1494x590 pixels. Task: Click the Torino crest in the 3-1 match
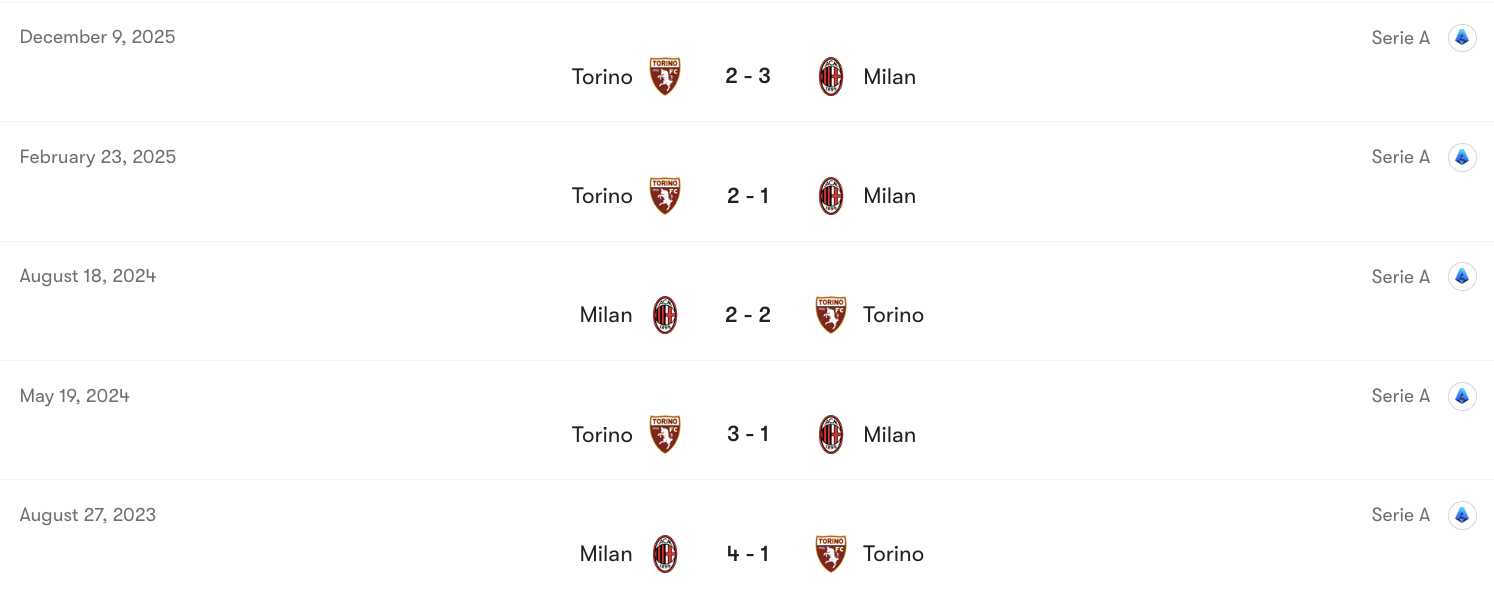pos(663,434)
